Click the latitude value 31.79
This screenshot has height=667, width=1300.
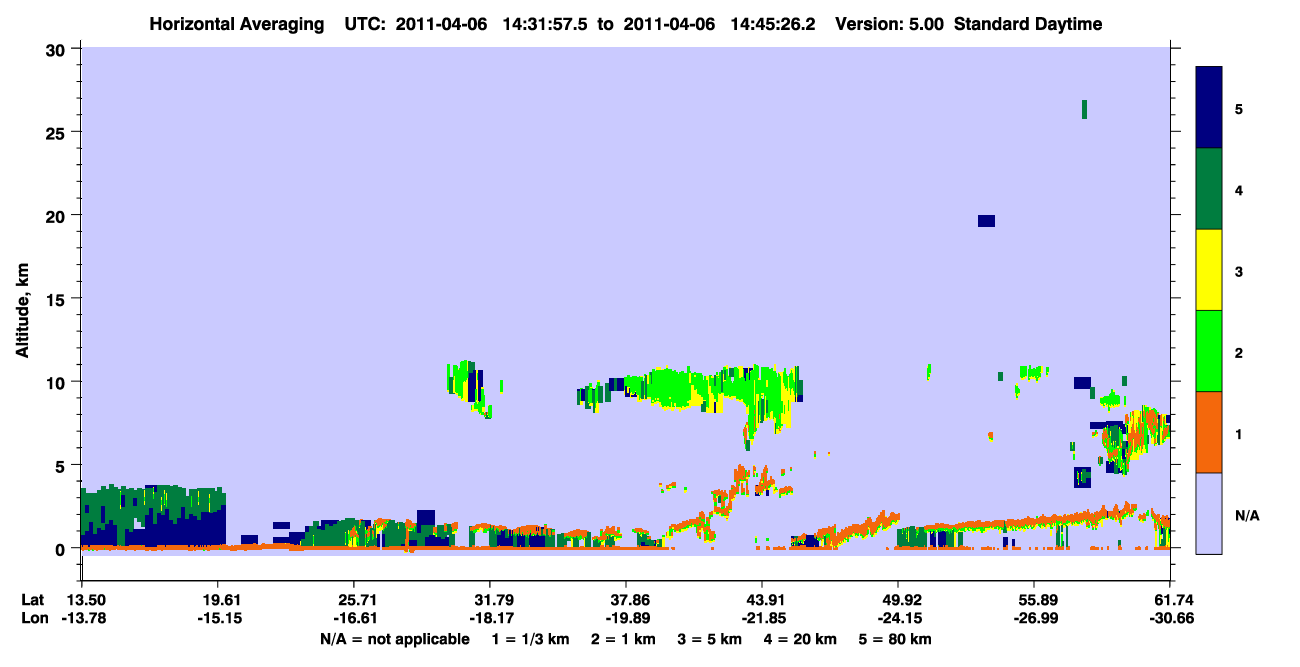click(490, 600)
